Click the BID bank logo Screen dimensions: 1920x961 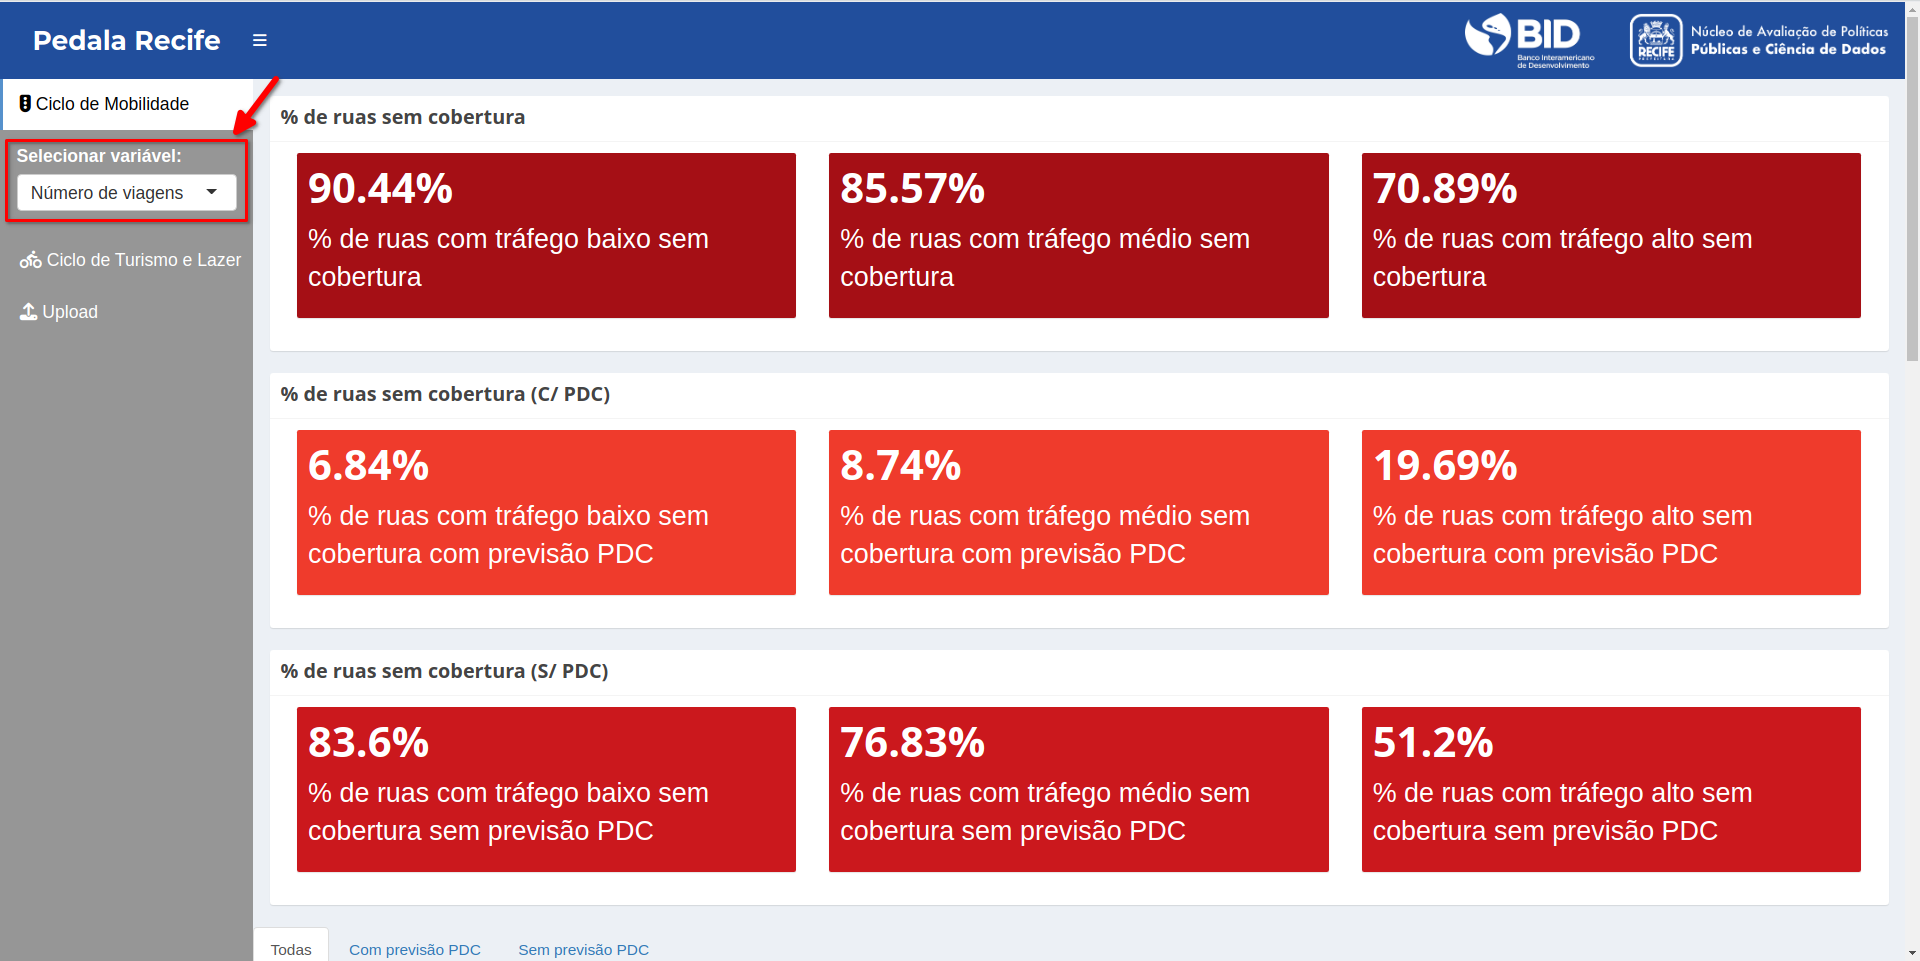(x=1529, y=40)
